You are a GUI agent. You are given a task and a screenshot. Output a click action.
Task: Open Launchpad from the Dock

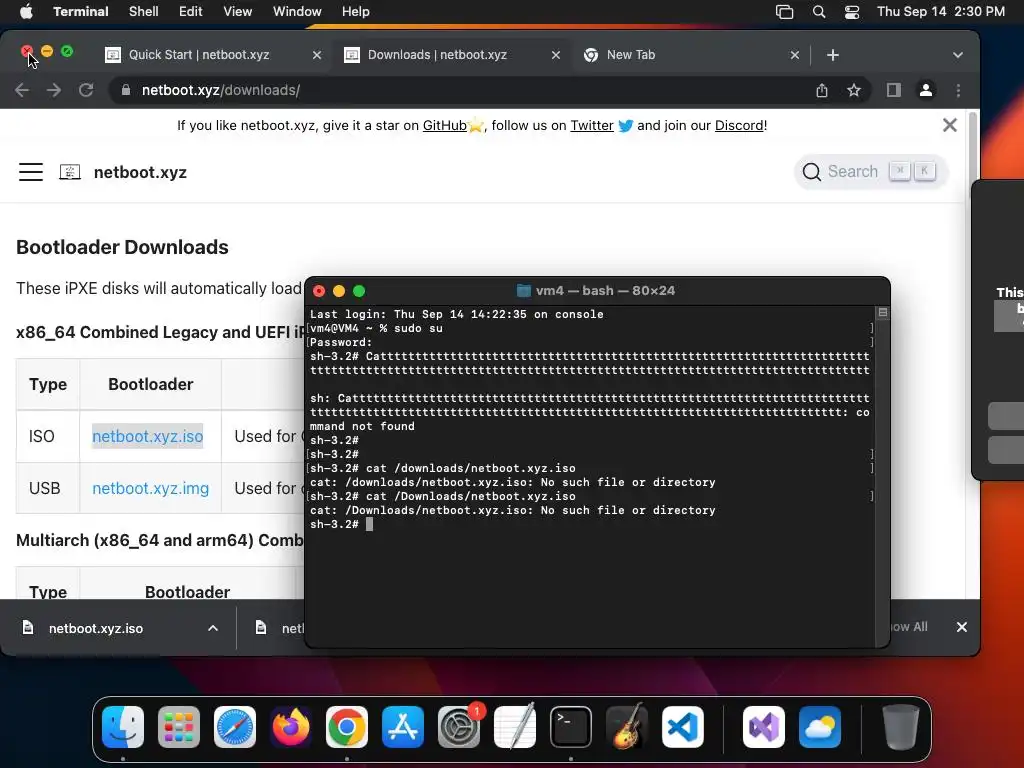coord(179,727)
